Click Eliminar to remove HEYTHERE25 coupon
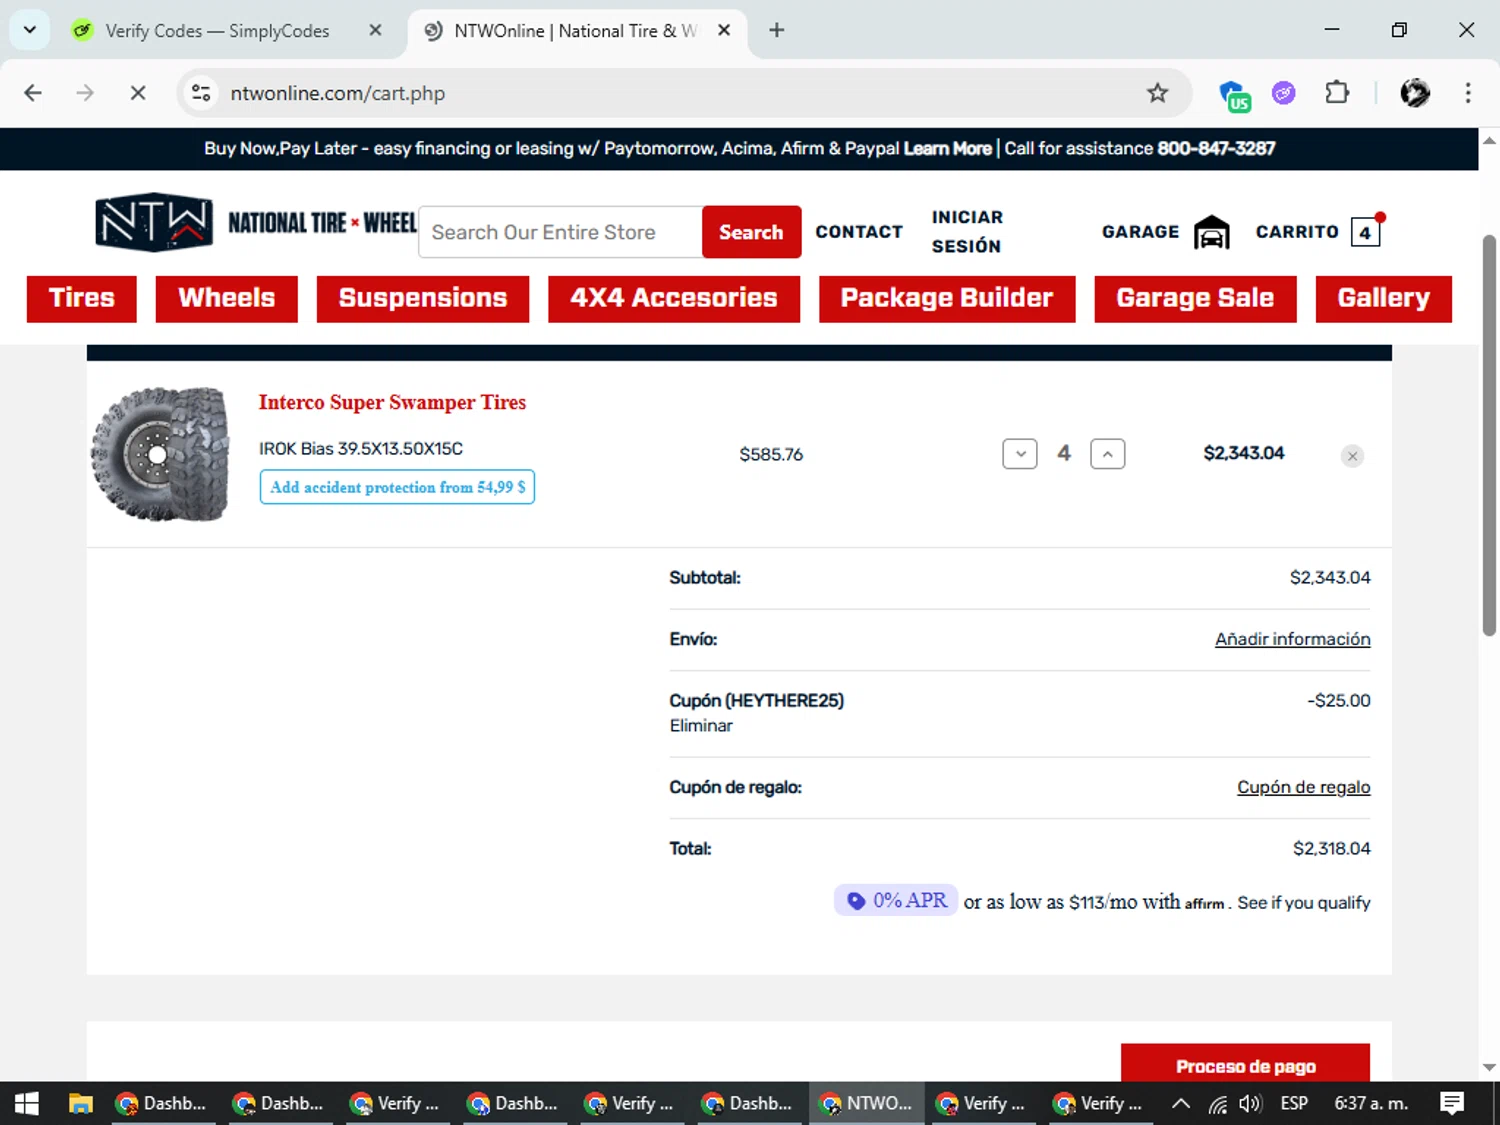The image size is (1500, 1125). point(701,726)
